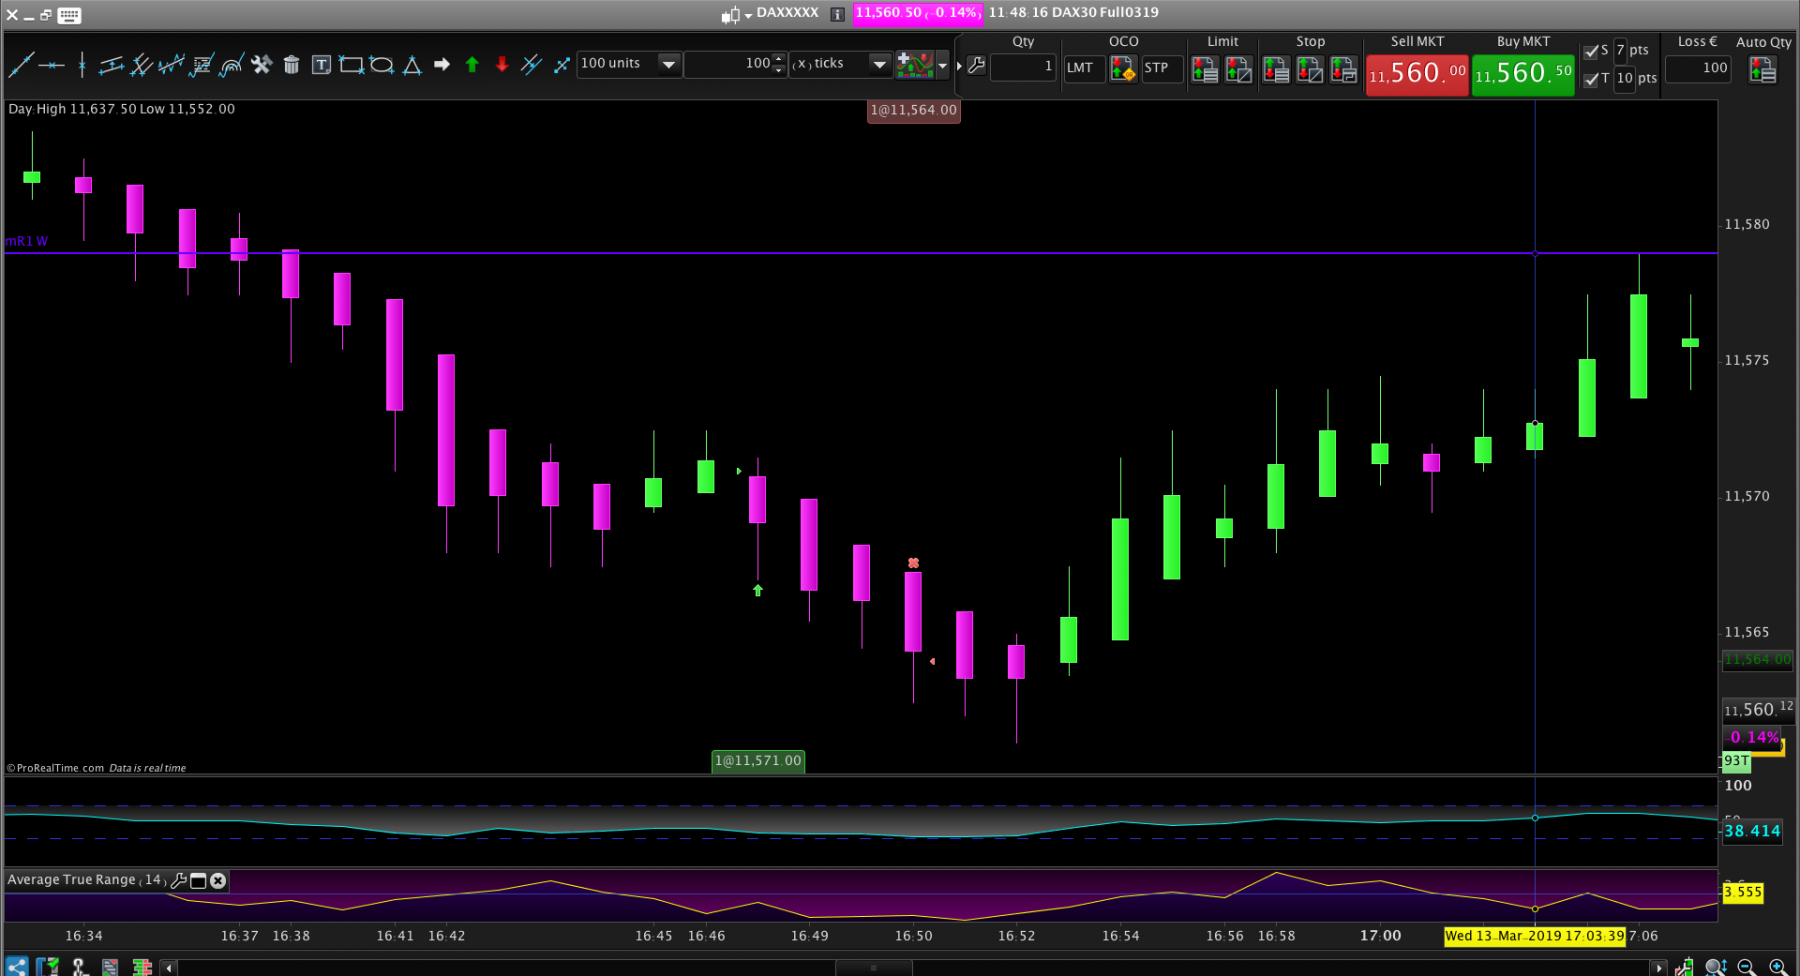1800x976 pixels.
Task: Click the red Sell MKT button
Action: click(x=1417, y=74)
